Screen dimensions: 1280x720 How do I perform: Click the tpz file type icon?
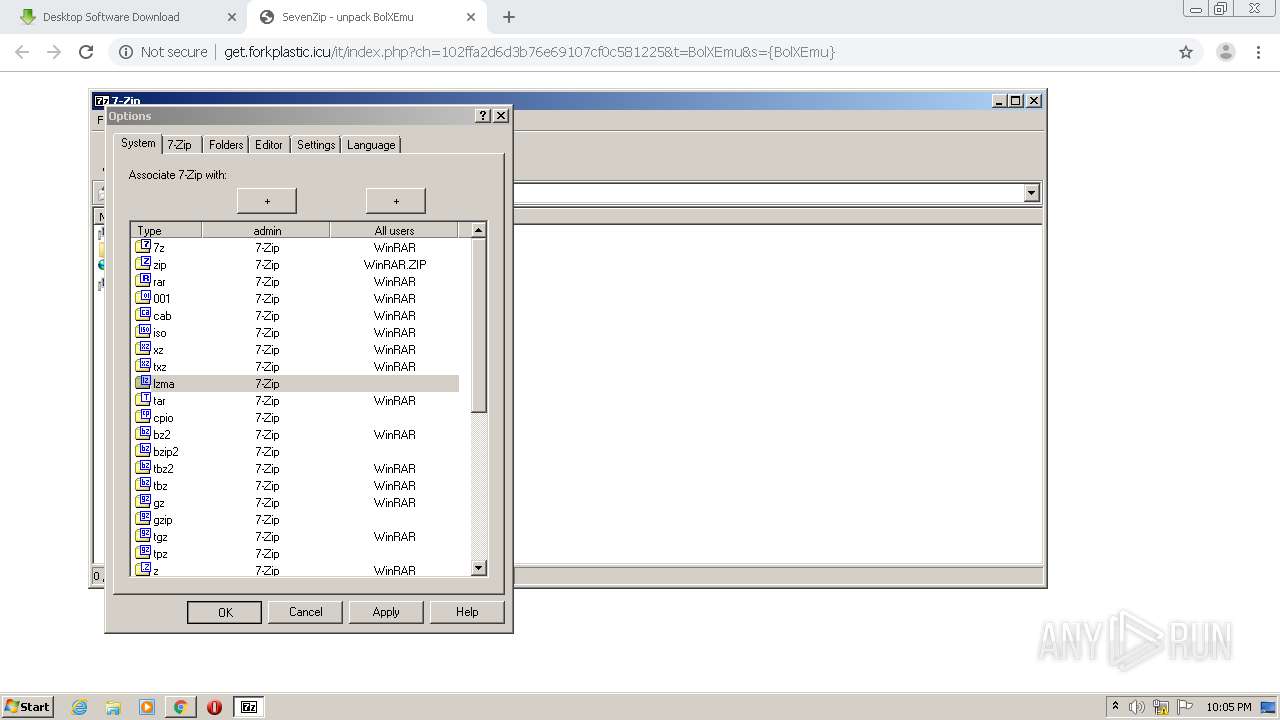[143, 553]
